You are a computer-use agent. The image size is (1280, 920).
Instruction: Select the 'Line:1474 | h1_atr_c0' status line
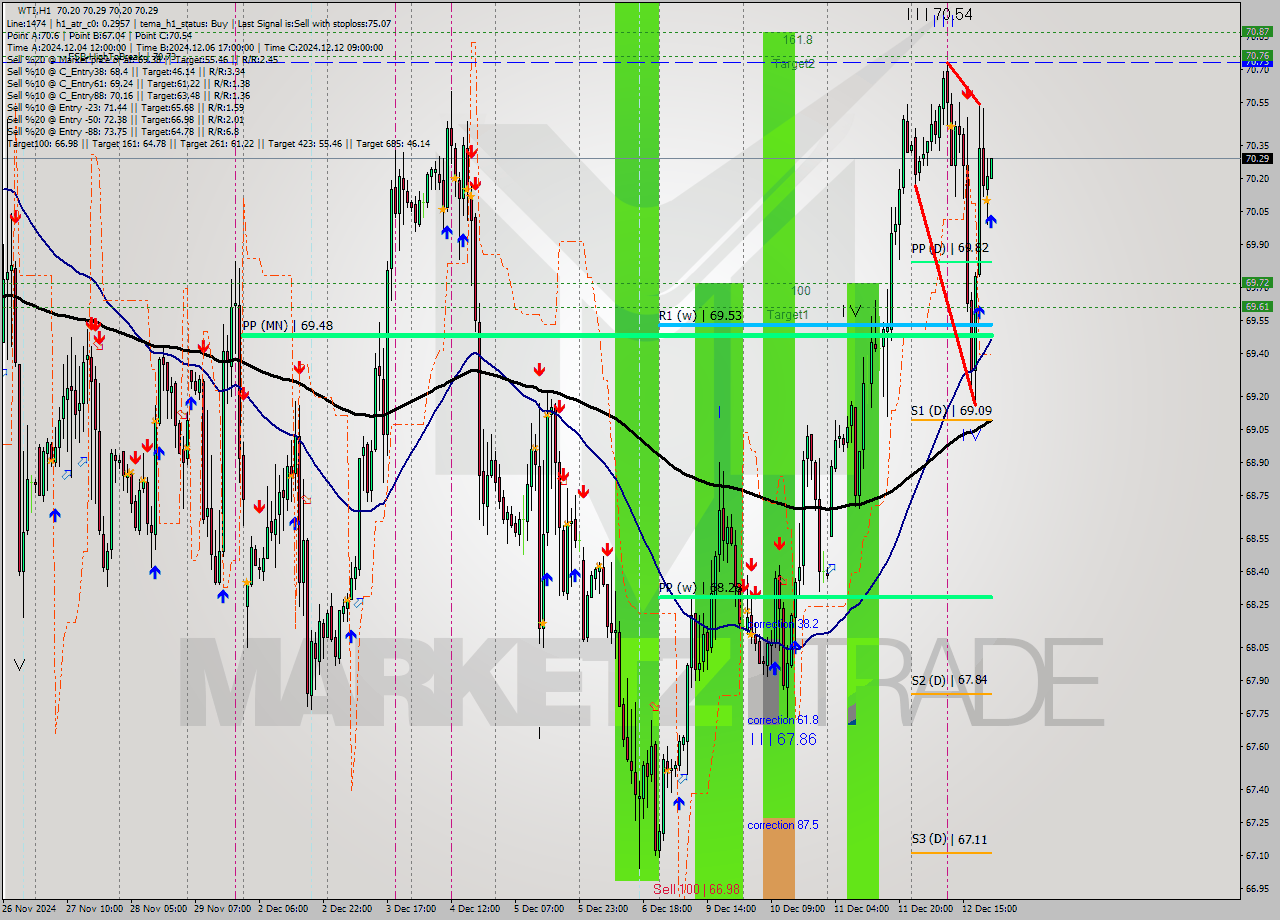[199, 23]
